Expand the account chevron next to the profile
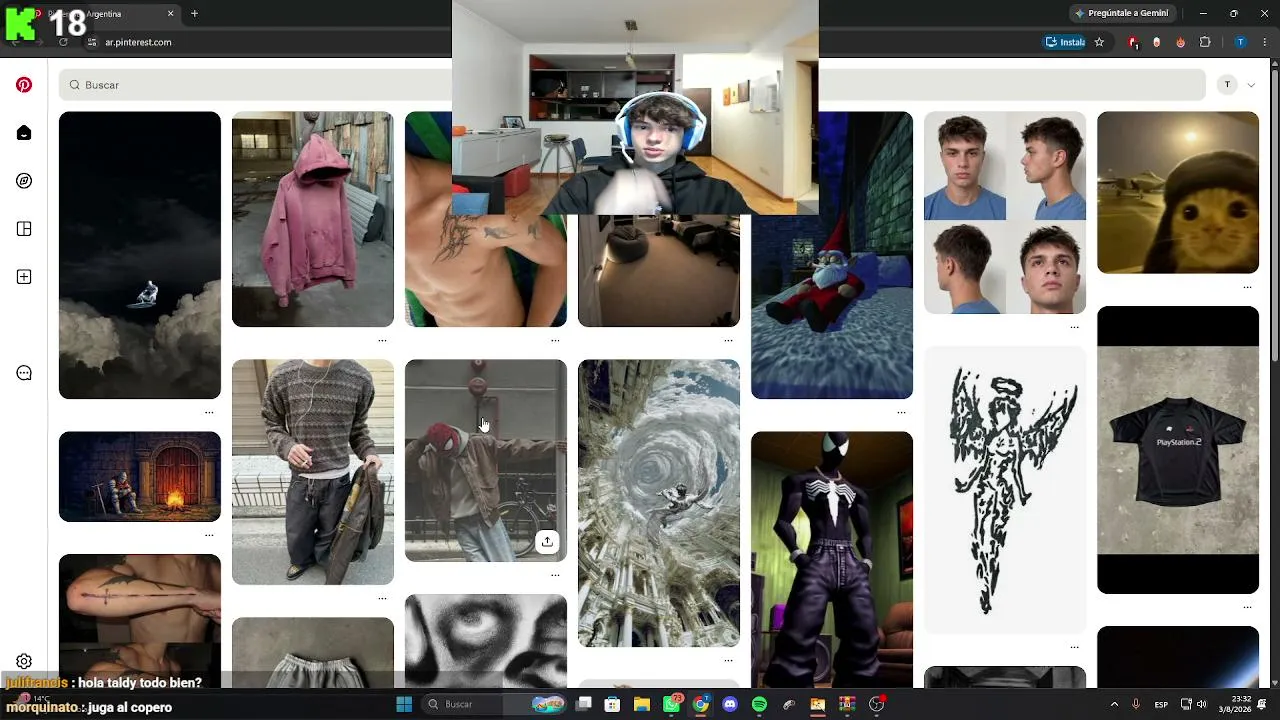 [x=1251, y=85]
